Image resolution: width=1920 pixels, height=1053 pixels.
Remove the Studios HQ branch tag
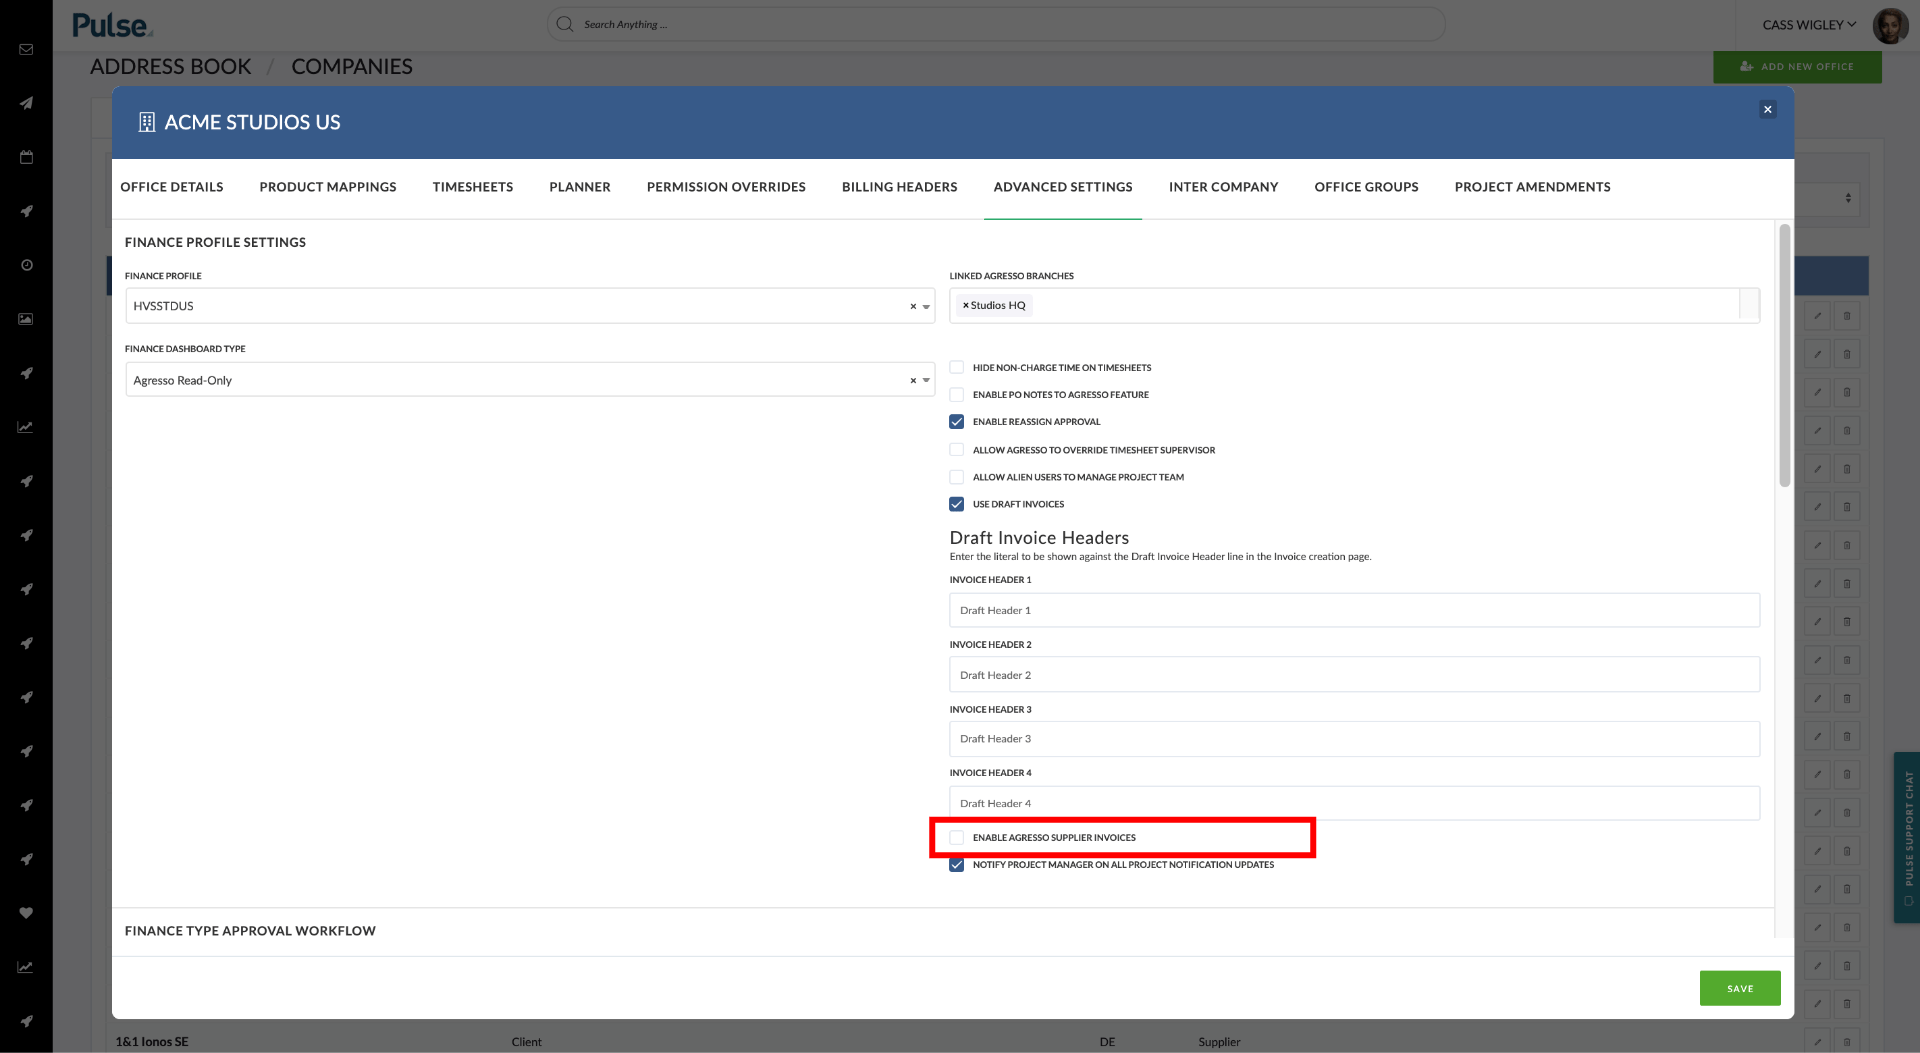click(965, 306)
